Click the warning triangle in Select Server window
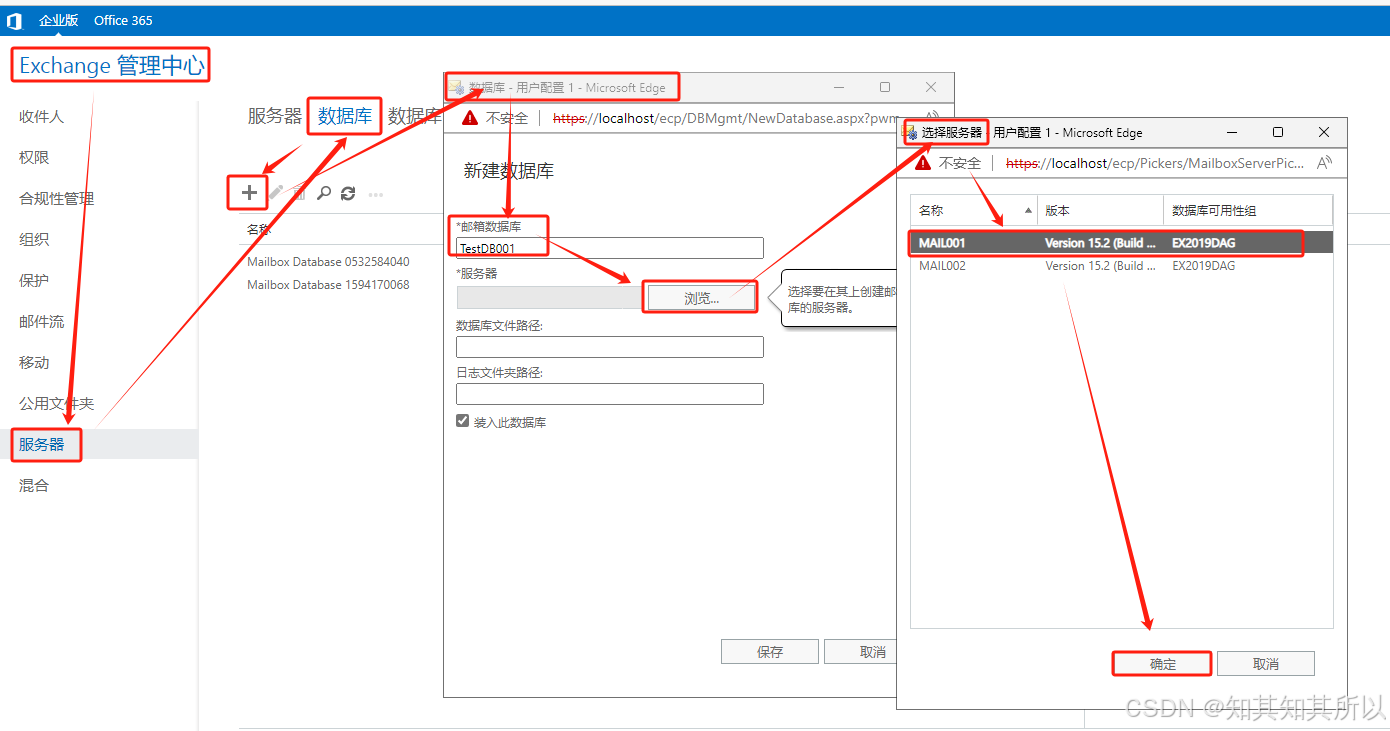The image size is (1390, 731). click(x=922, y=163)
